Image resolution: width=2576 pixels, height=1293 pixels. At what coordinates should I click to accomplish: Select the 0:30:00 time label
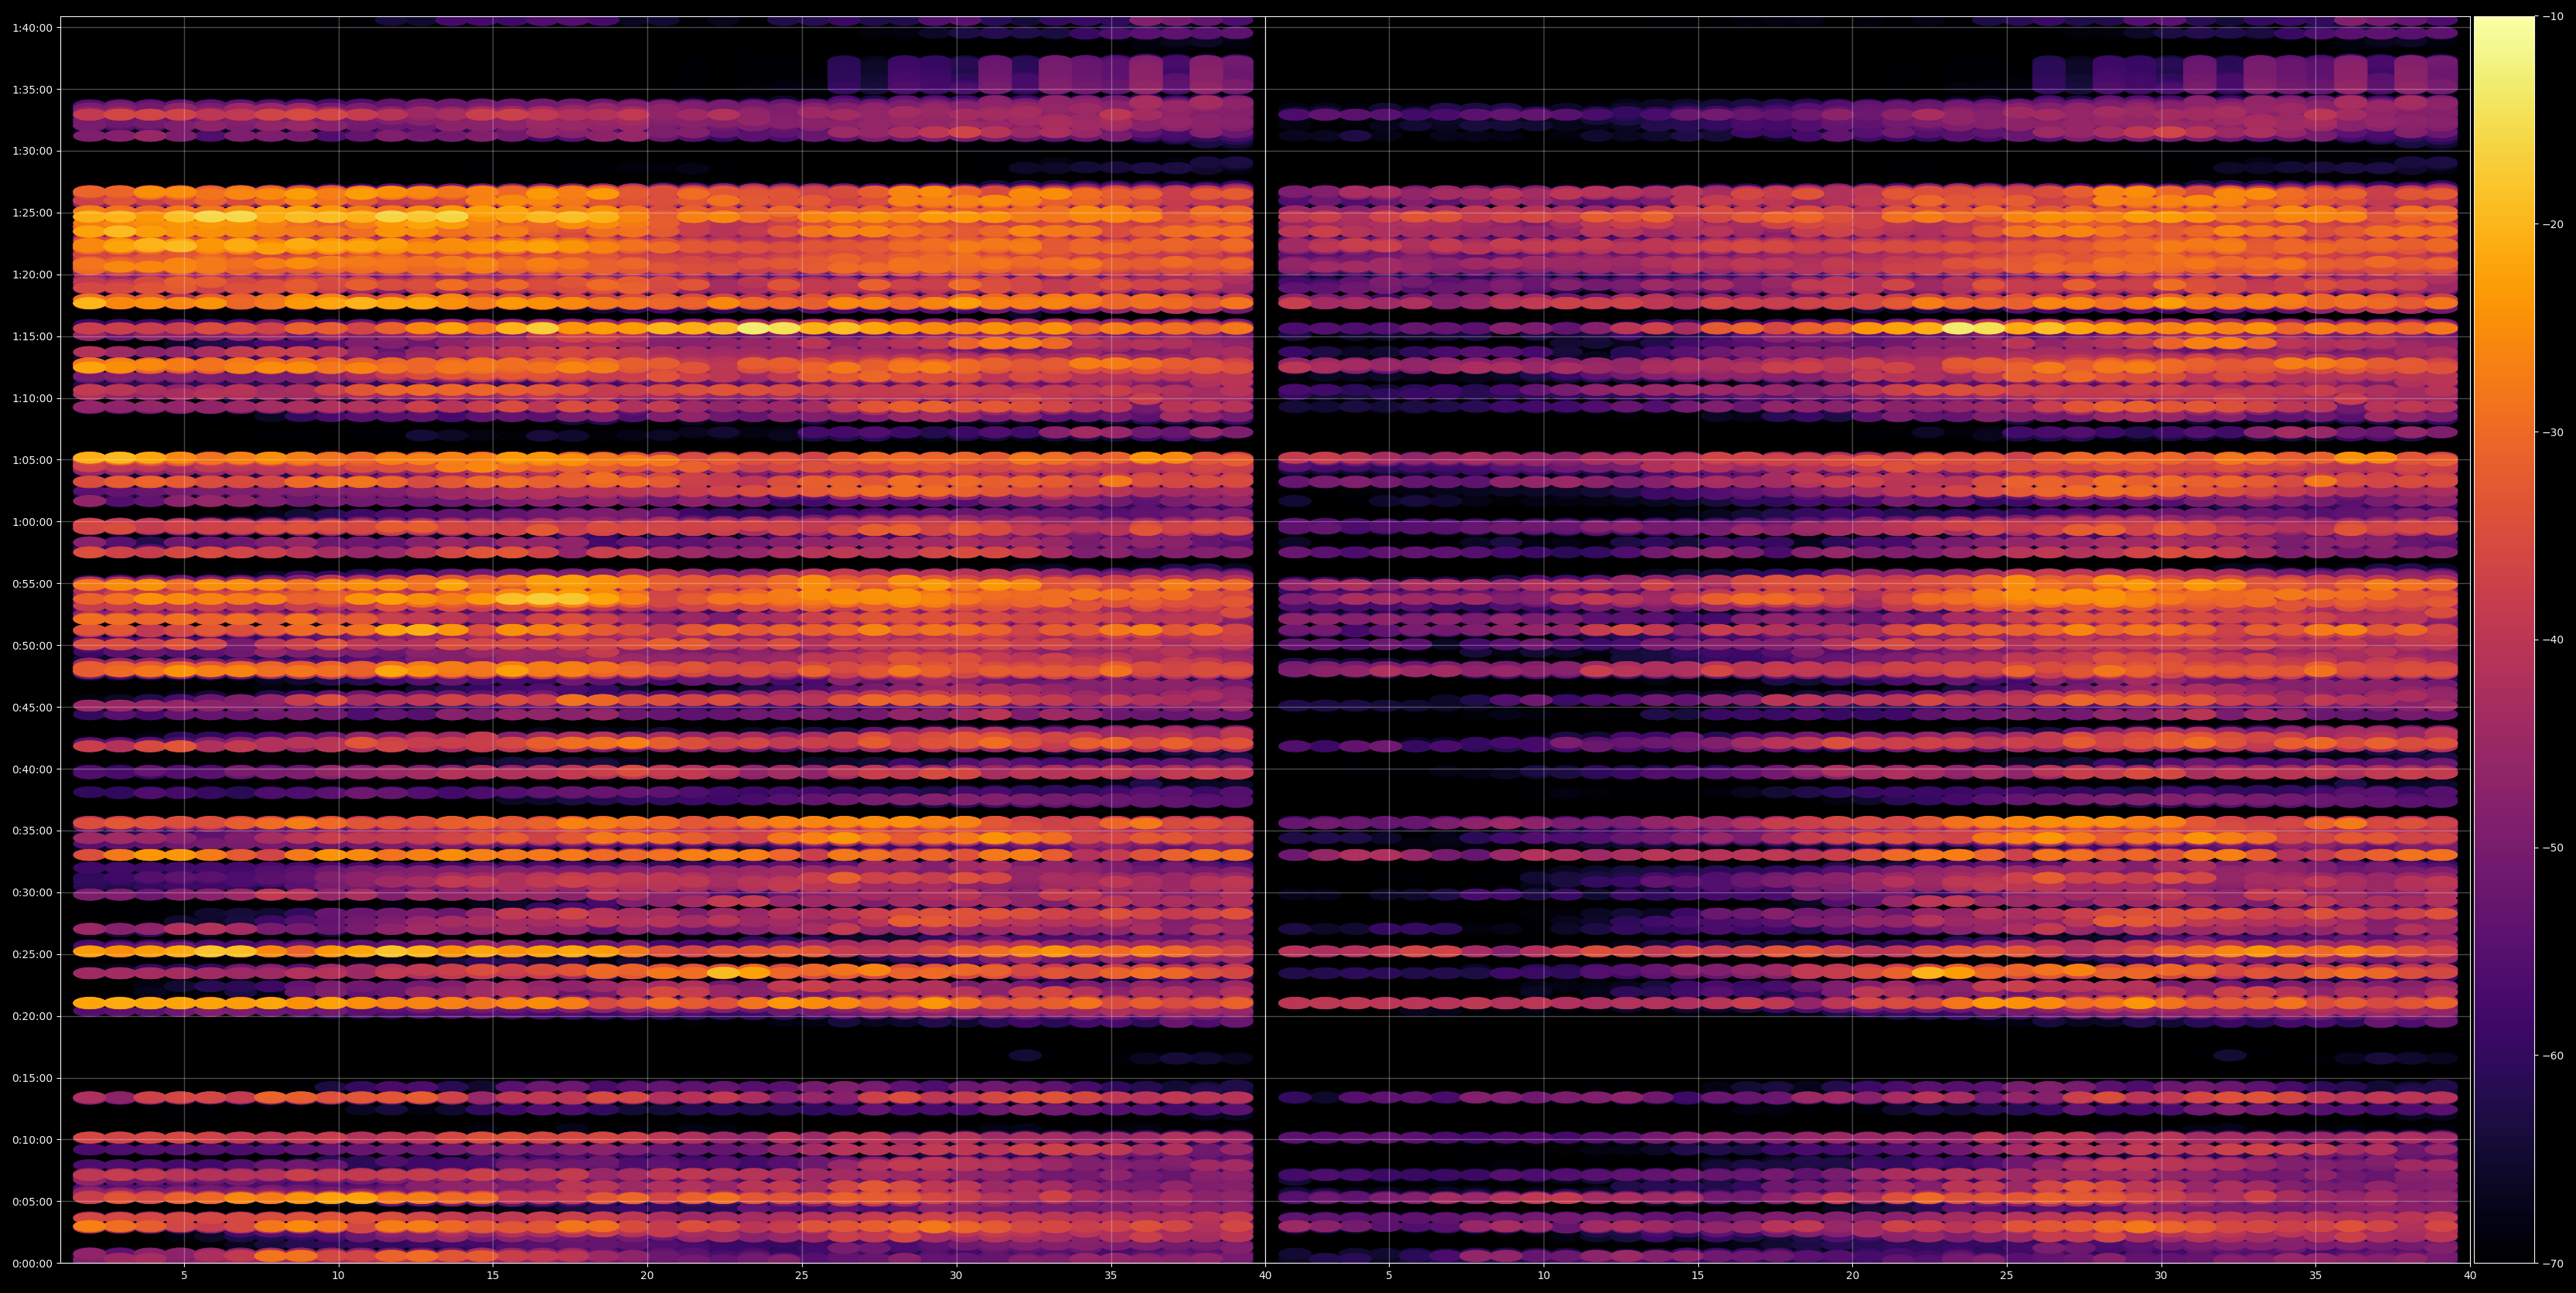[32, 892]
